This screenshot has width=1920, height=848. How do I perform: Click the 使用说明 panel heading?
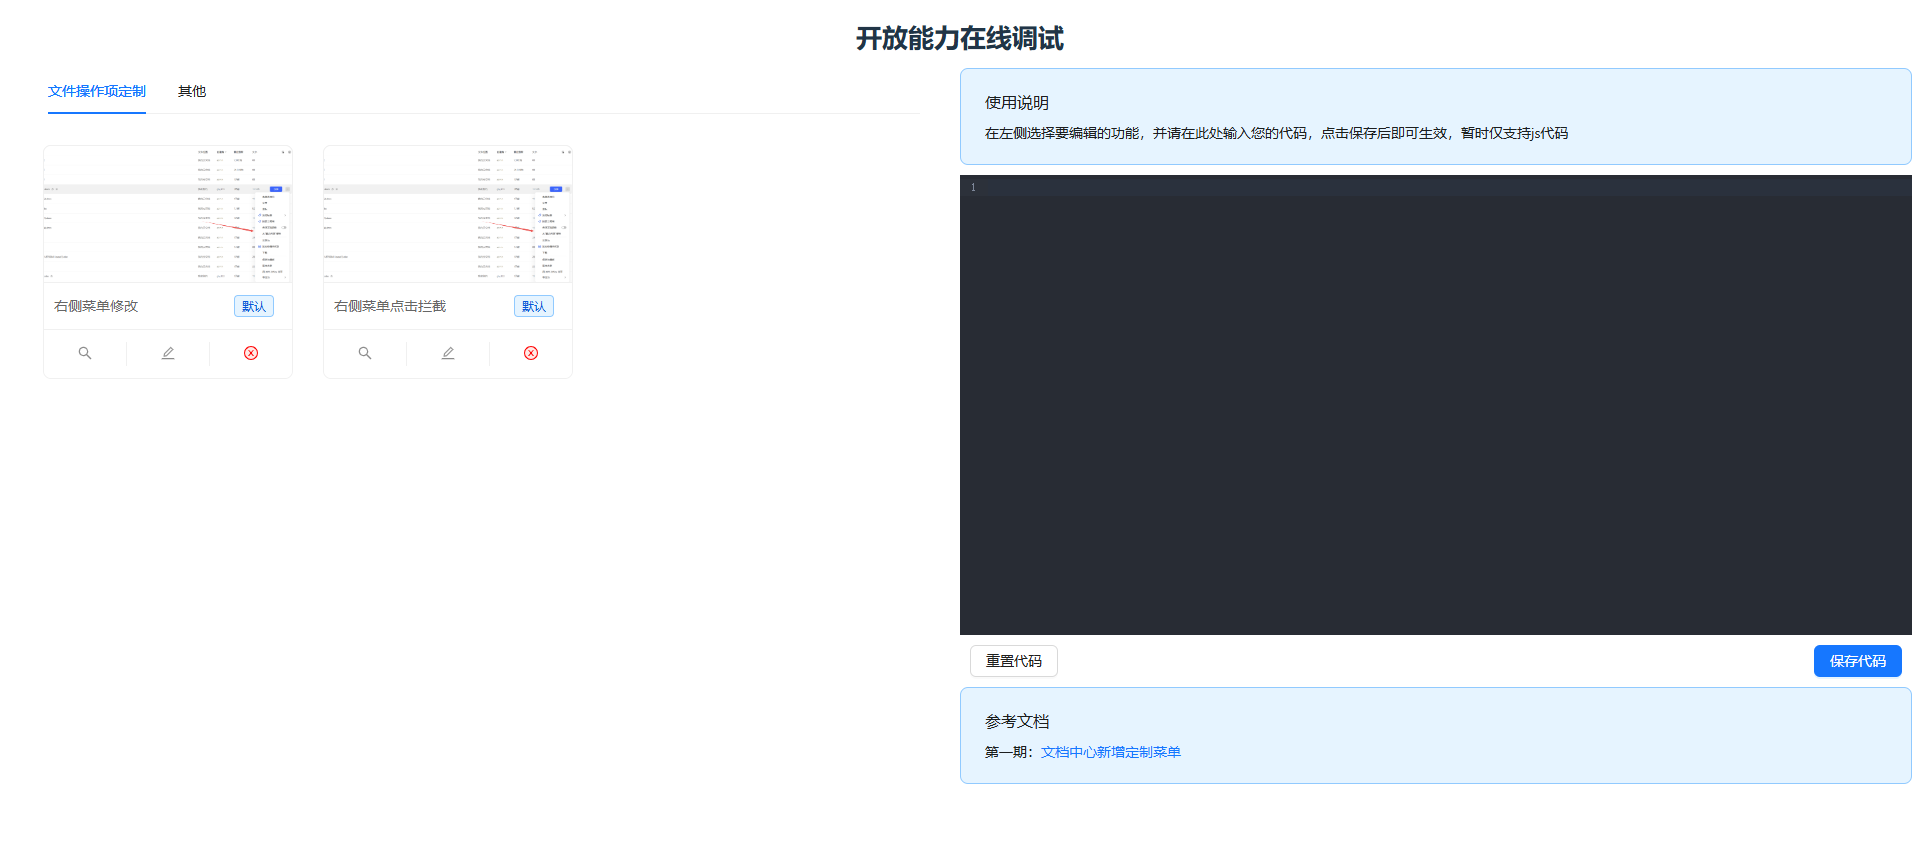click(x=1017, y=103)
